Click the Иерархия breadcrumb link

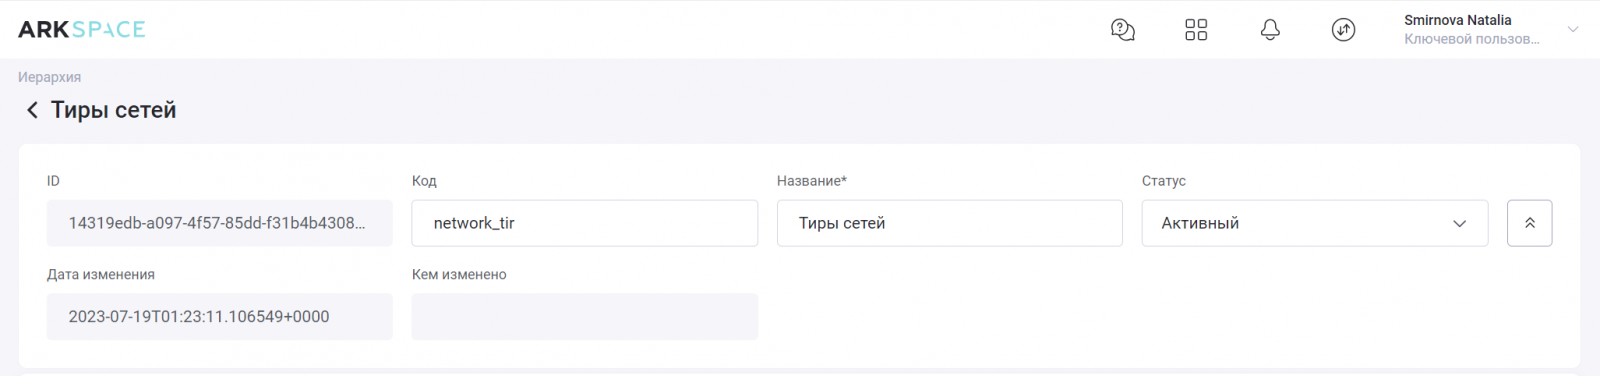(49, 77)
